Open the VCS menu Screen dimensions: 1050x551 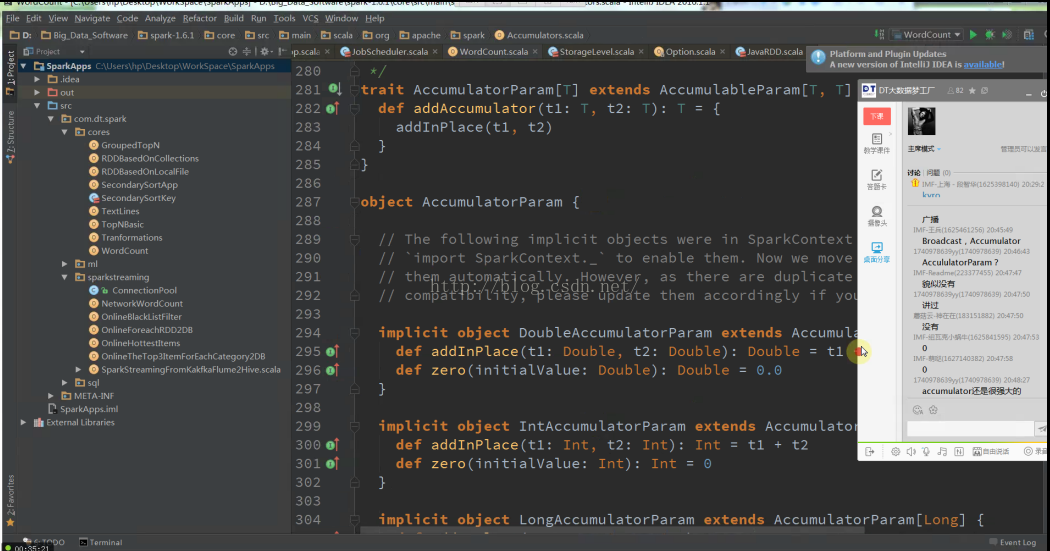click(x=310, y=18)
